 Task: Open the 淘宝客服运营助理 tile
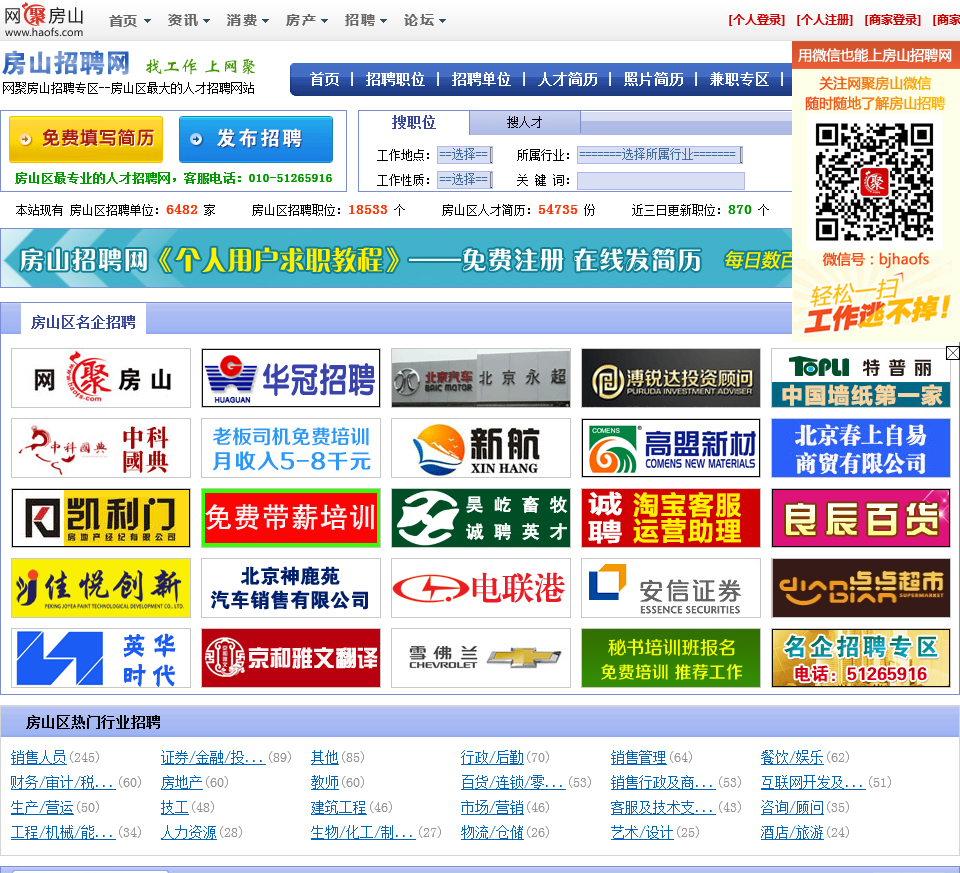[670, 518]
